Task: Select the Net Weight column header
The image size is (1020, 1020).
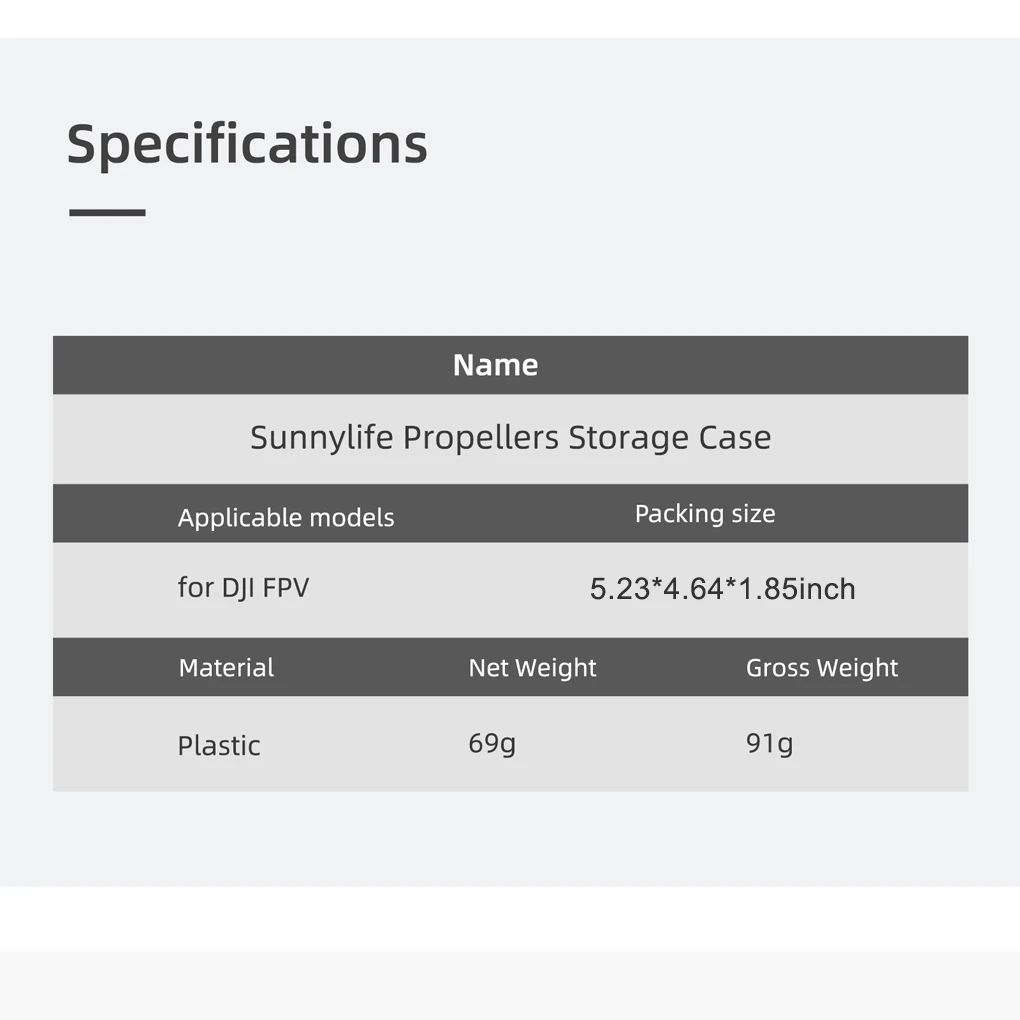Action: 532,668
